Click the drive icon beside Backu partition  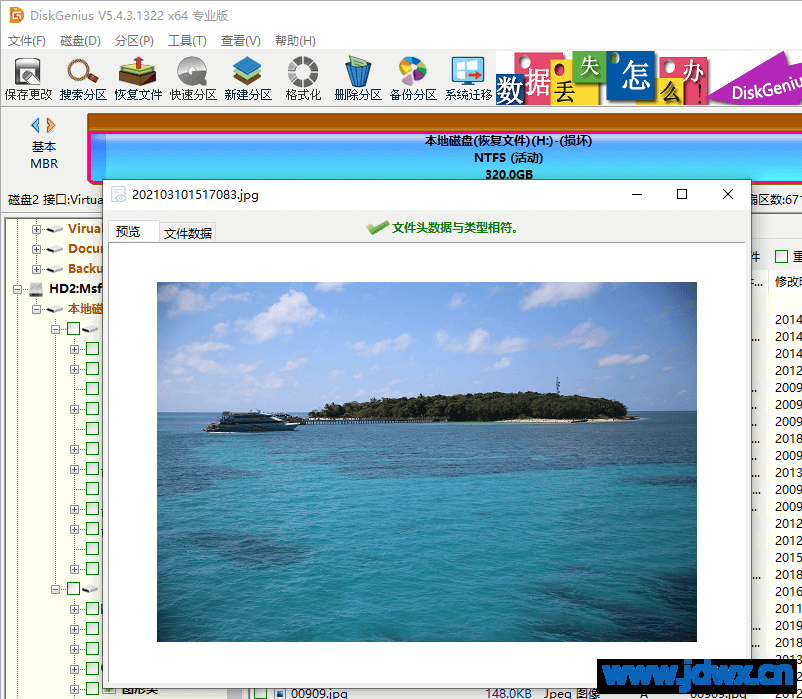54,269
